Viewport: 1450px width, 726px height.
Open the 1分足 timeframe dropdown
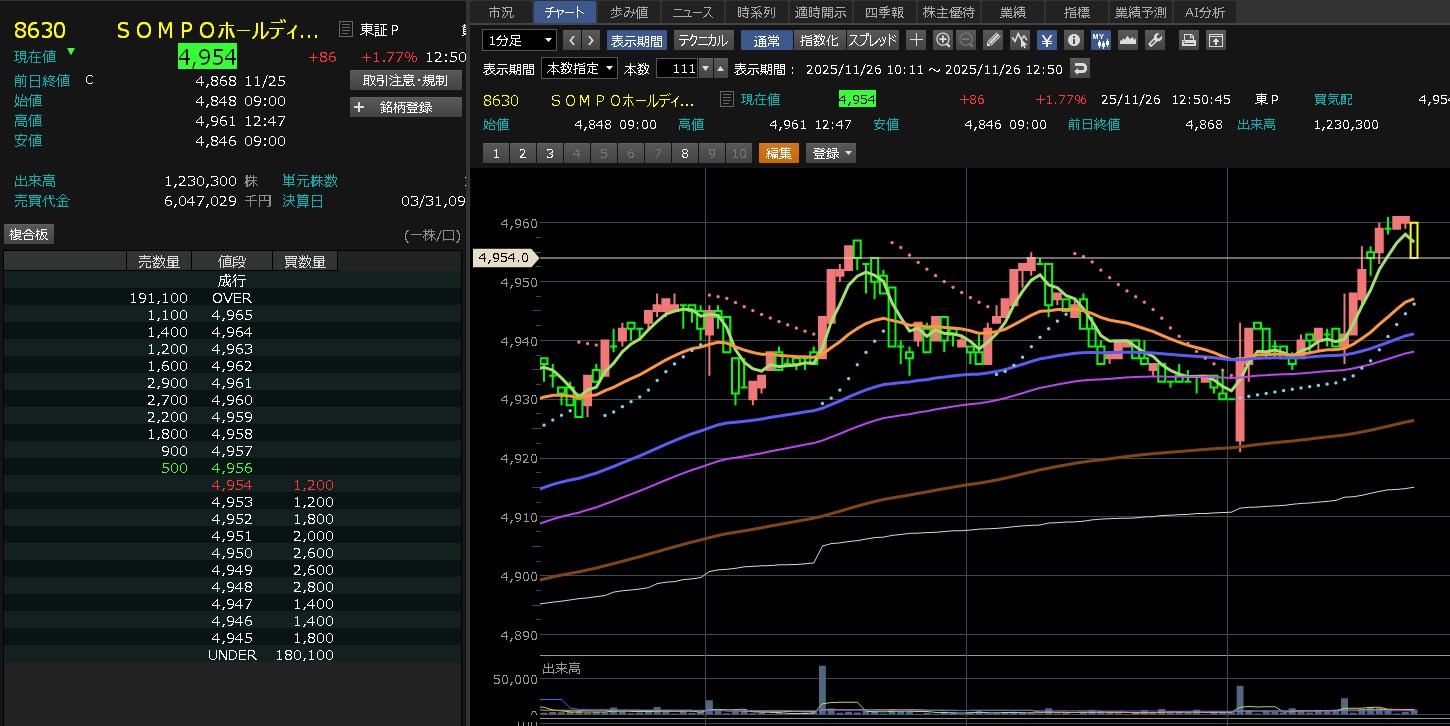pyautogui.click(x=519, y=40)
